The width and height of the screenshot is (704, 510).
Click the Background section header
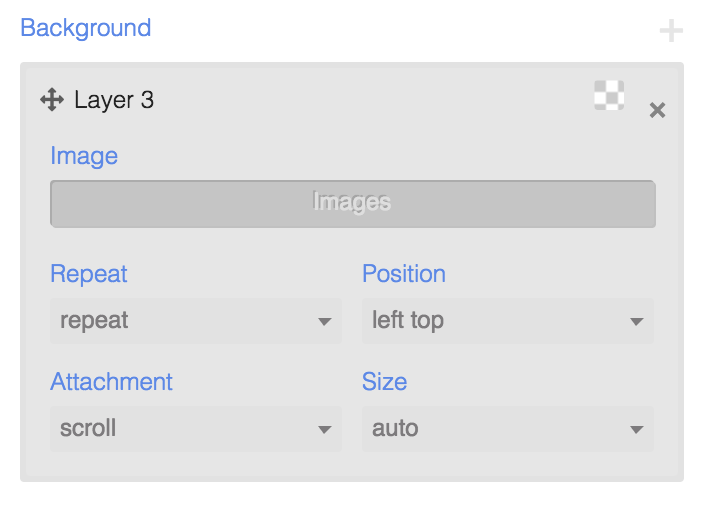point(86,28)
